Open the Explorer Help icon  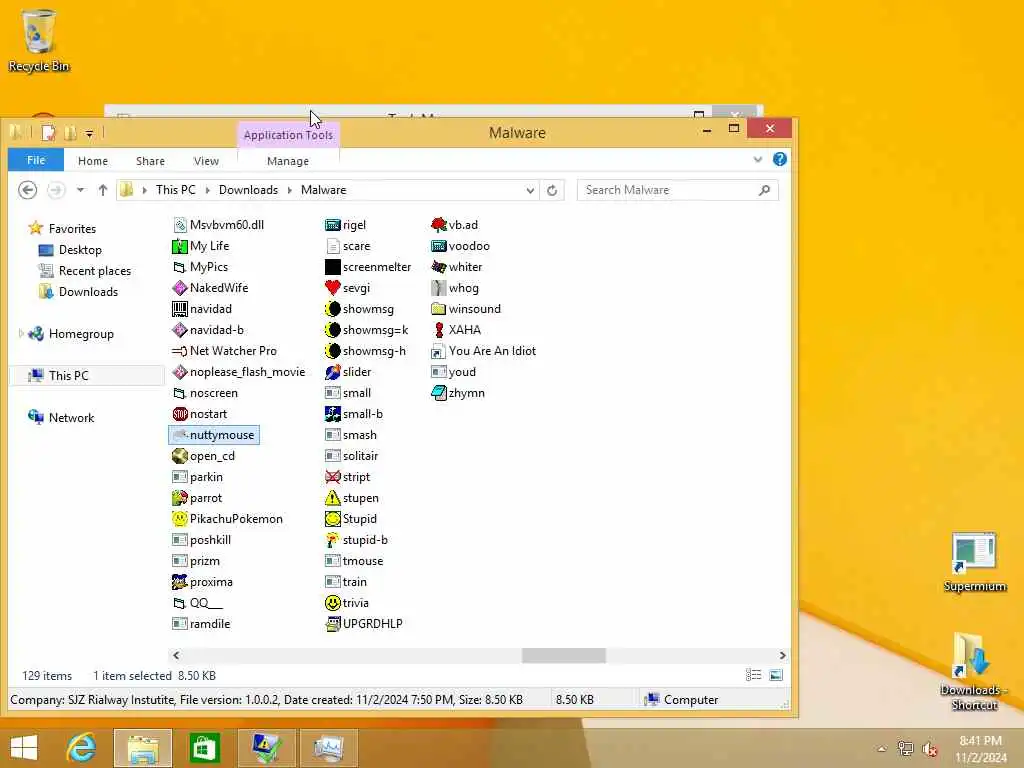(x=779, y=159)
